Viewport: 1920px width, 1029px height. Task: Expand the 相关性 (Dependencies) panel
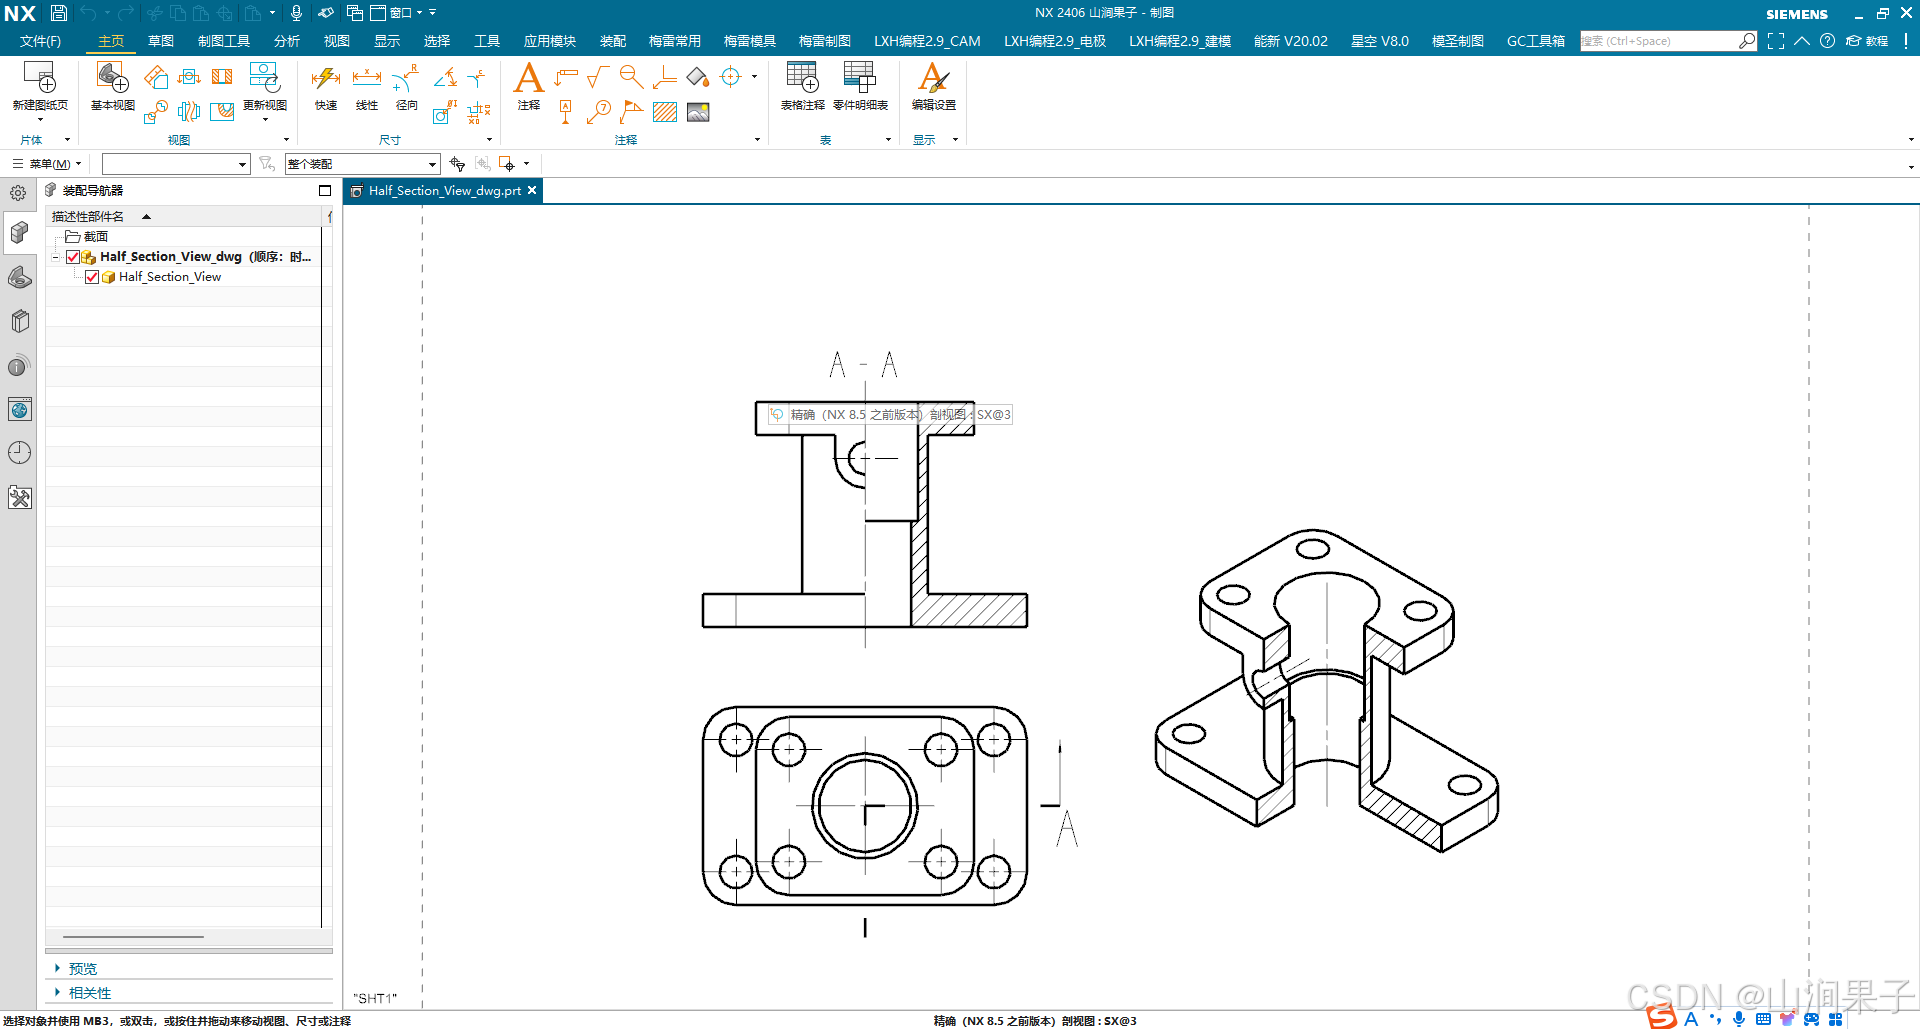point(57,992)
